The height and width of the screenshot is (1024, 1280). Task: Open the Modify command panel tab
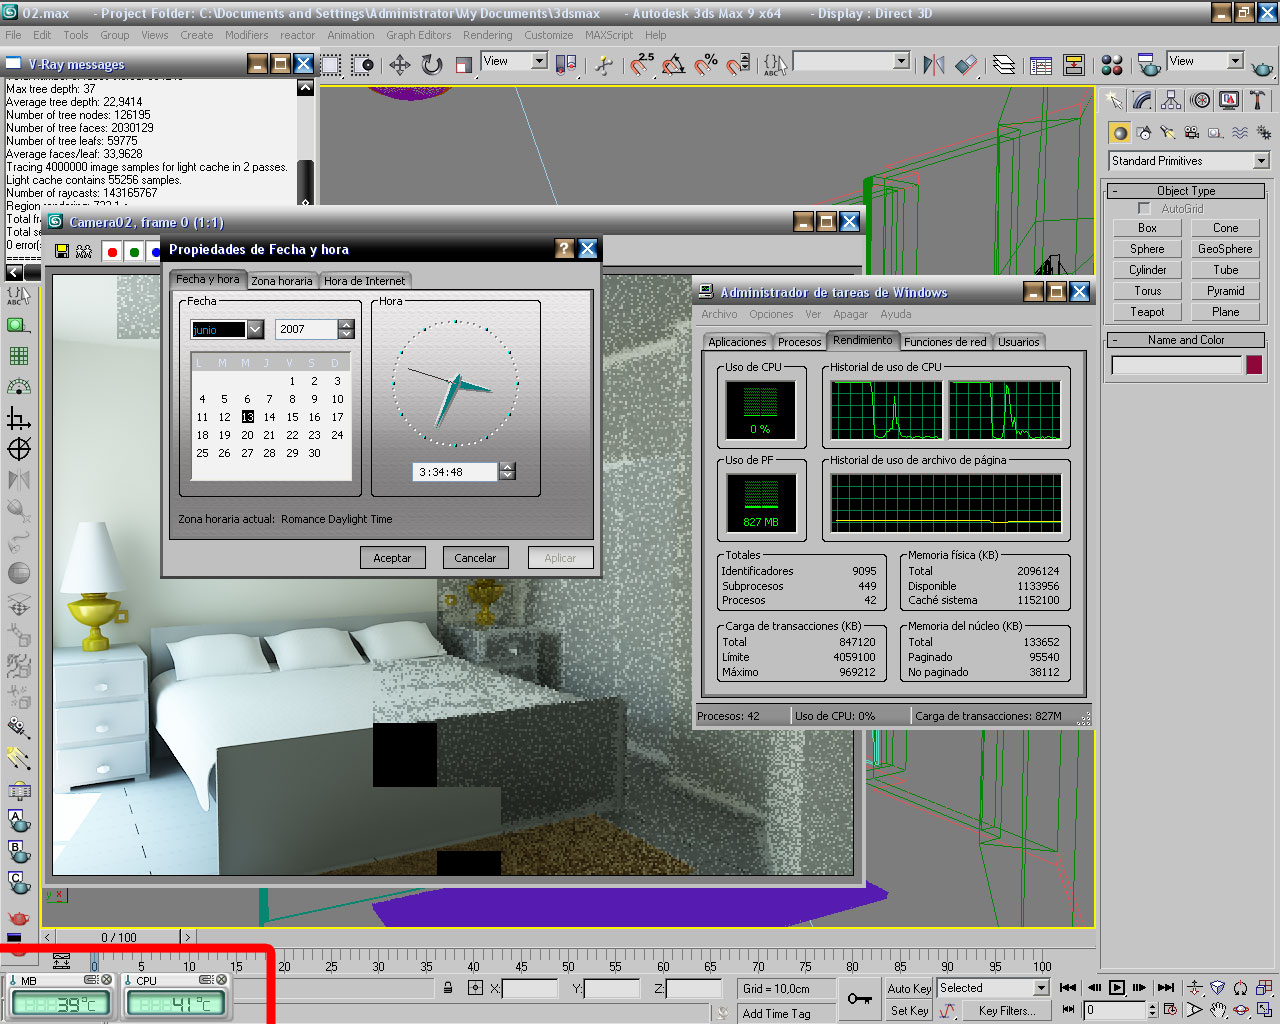pyautogui.click(x=1142, y=100)
